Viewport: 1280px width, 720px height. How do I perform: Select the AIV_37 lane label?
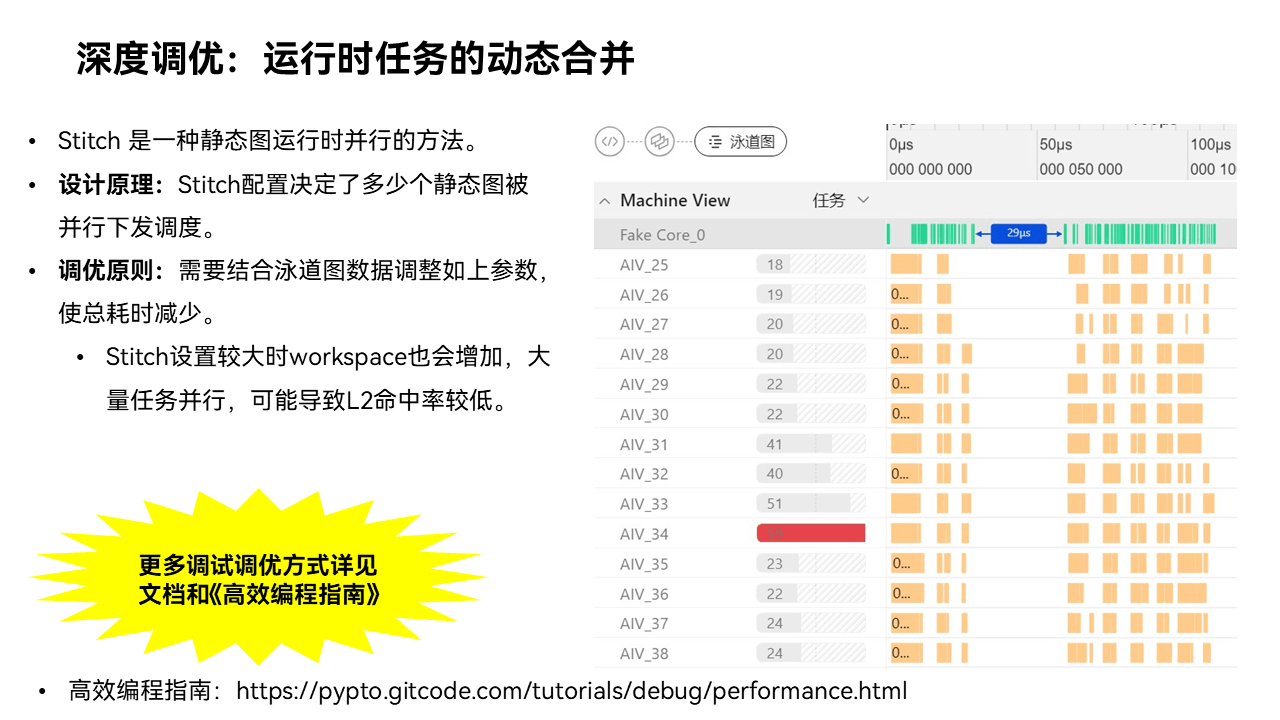[x=644, y=623]
